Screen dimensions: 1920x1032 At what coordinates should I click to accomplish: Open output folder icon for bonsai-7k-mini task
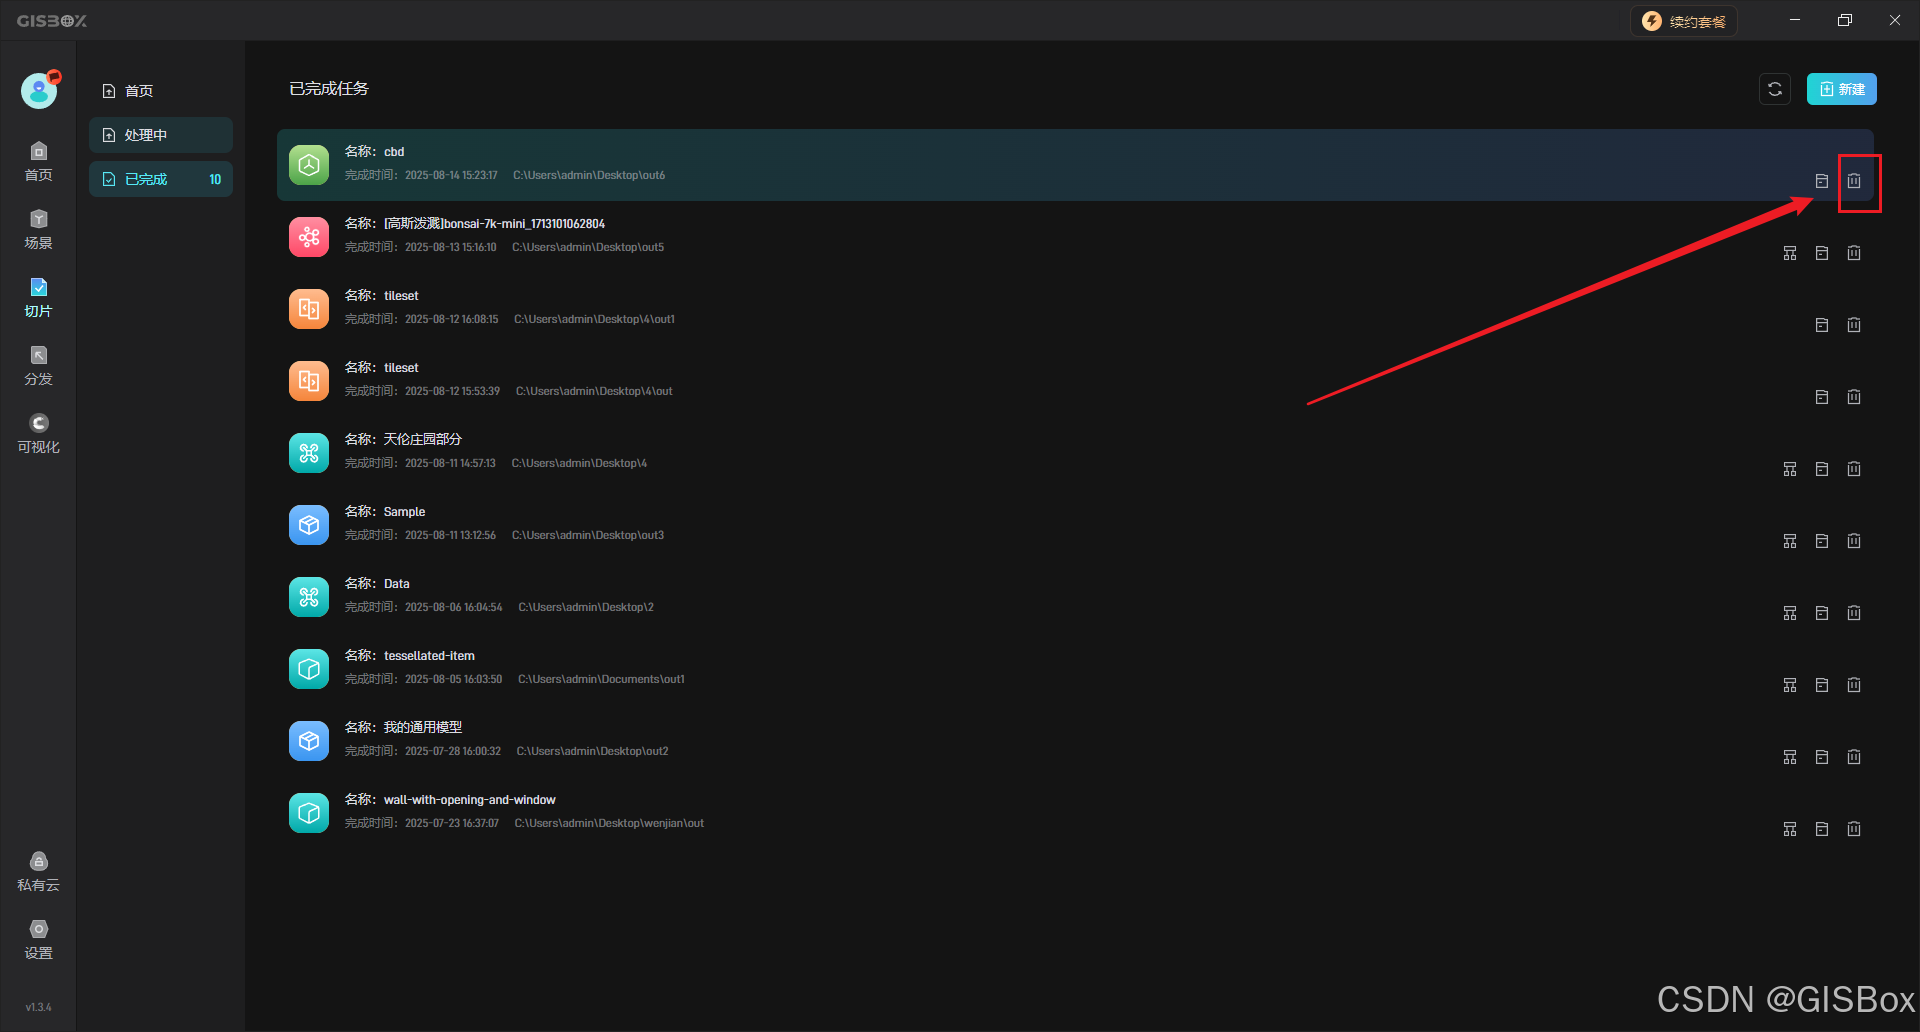1822,253
